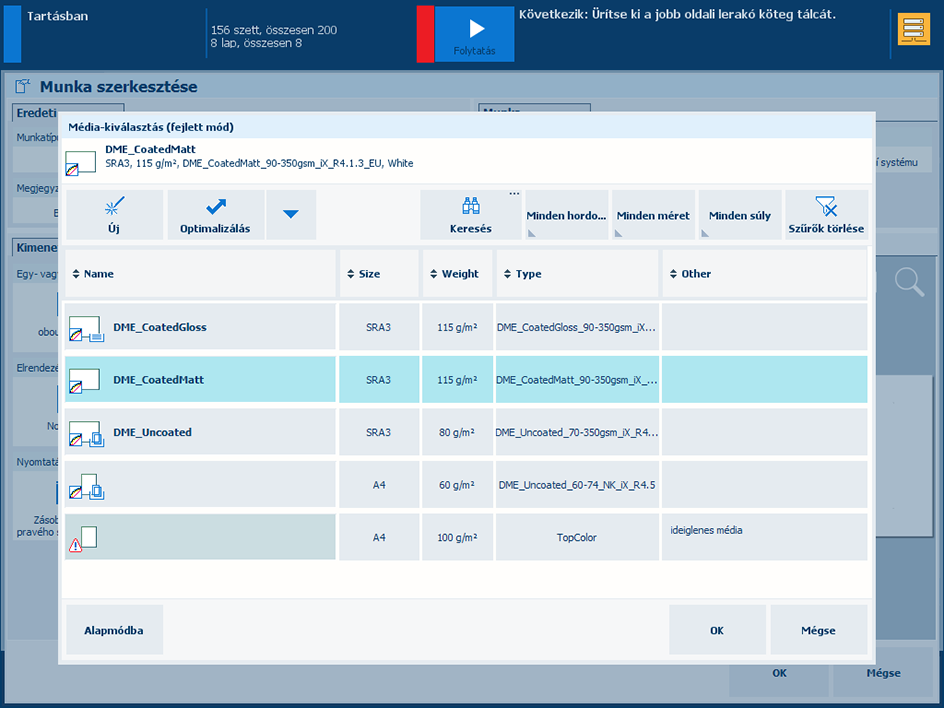
Task: Click the Tartásban status label
Action: point(57,16)
